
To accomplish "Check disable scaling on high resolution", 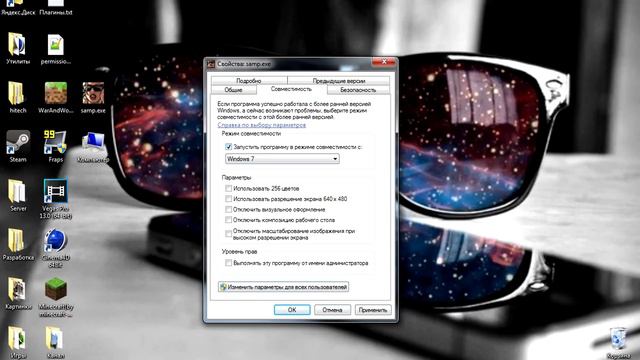I will [x=229, y=234].
